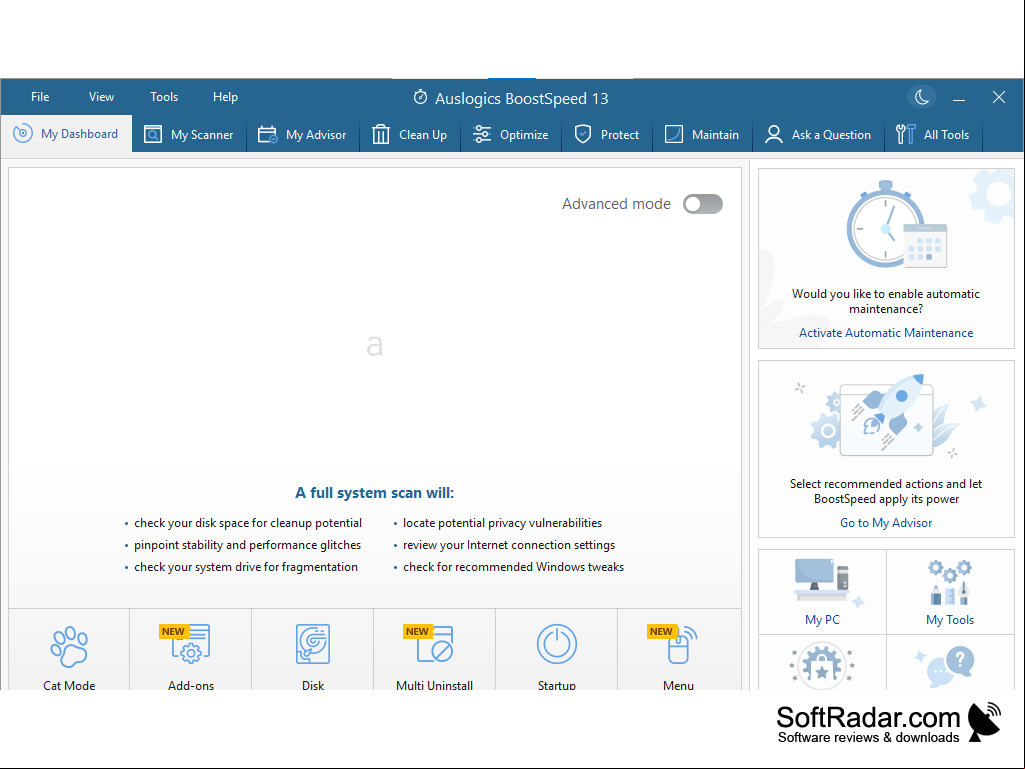
Task: Click the Activate Automatic Maintenance link
Action: pyautogui.click(x=886, y=333)
